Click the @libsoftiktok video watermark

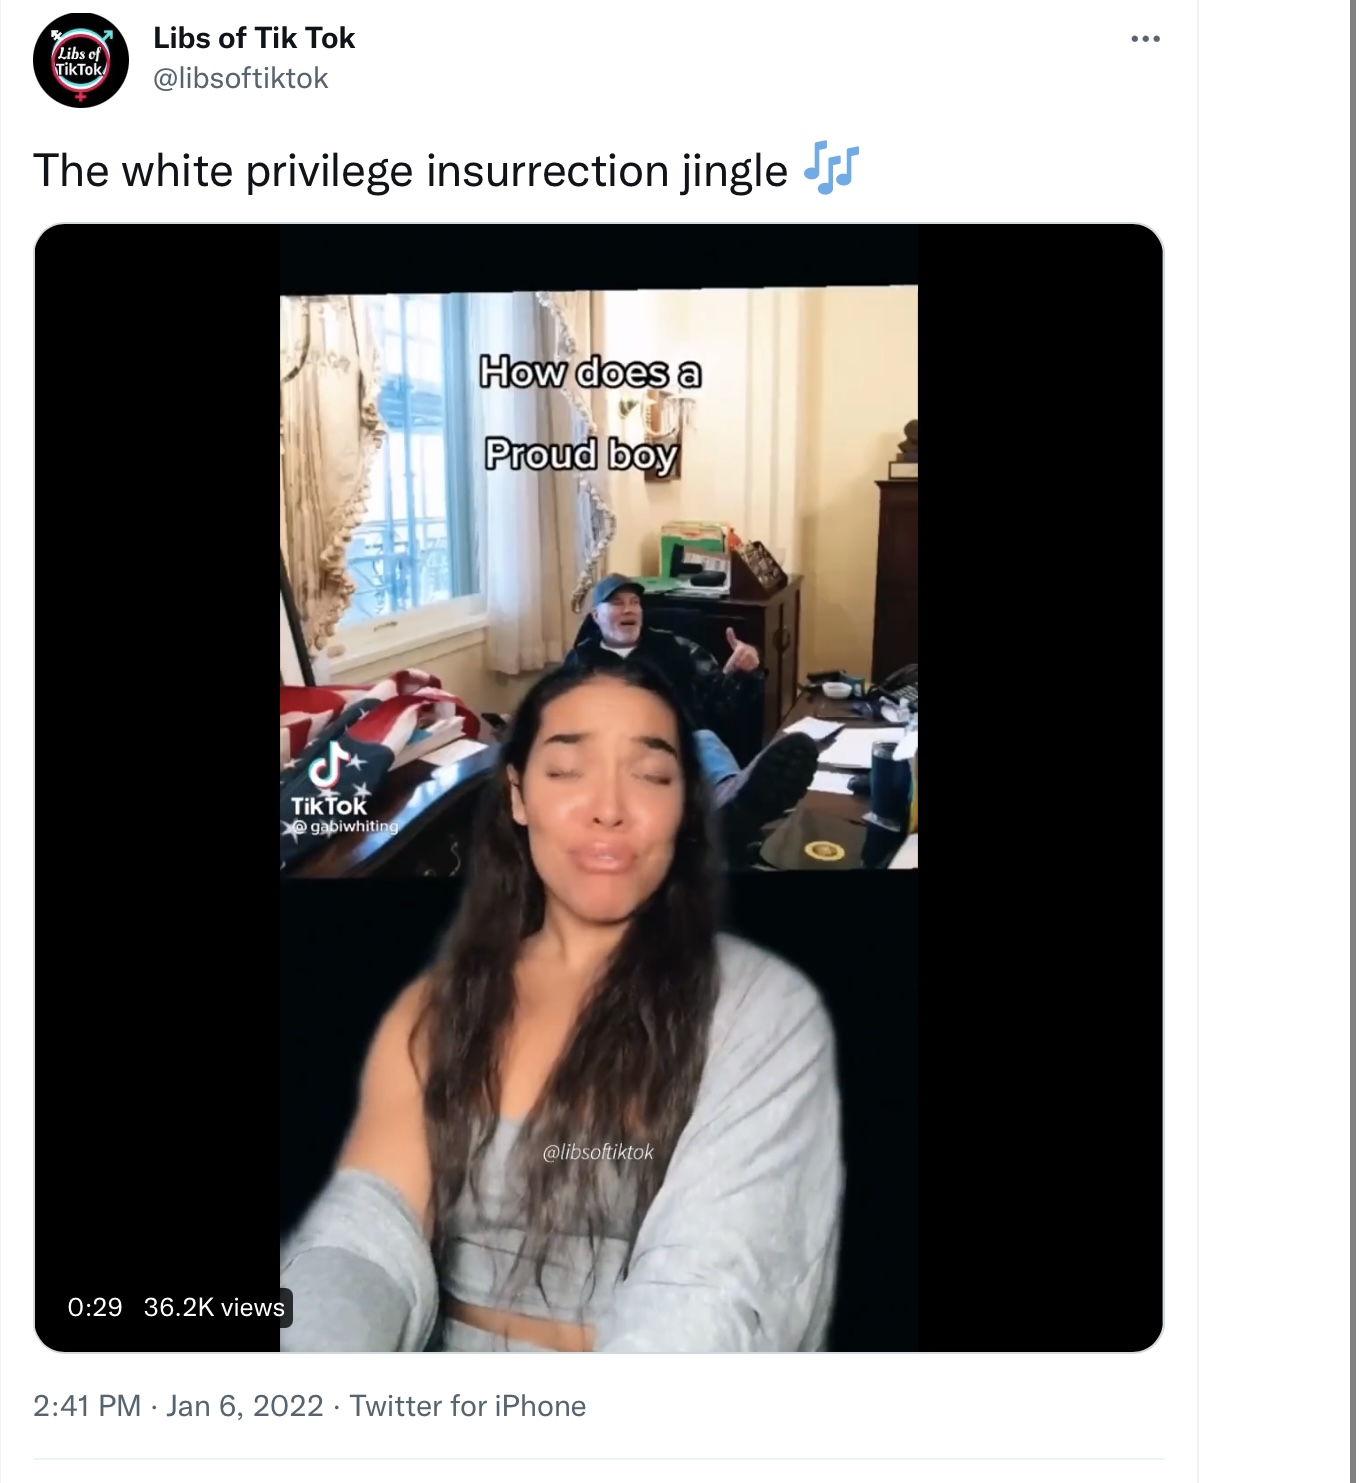[x=598, y=1152]
